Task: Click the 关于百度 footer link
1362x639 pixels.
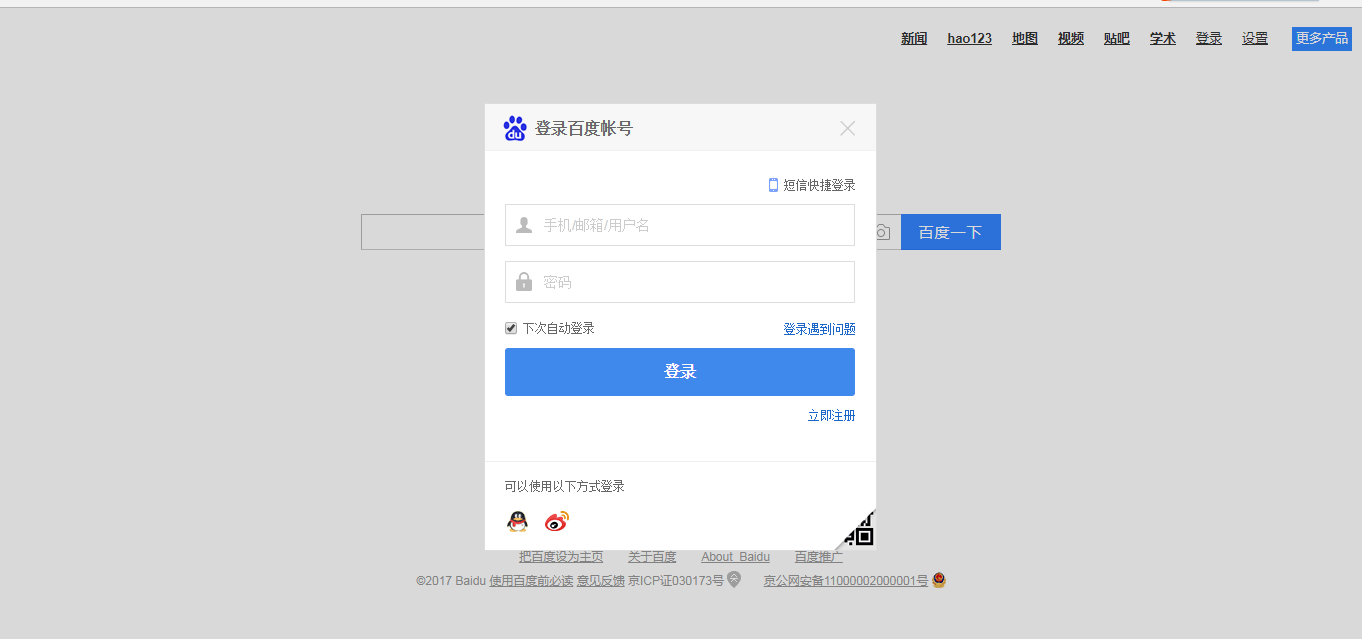Action: (652, 557)
